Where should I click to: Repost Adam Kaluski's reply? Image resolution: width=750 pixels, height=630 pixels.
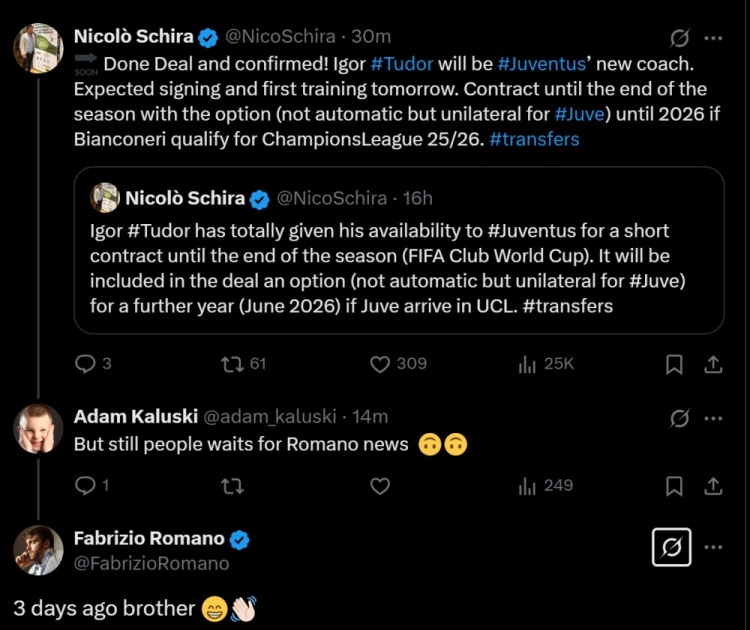pyautogui.click(x=232, y=486)
